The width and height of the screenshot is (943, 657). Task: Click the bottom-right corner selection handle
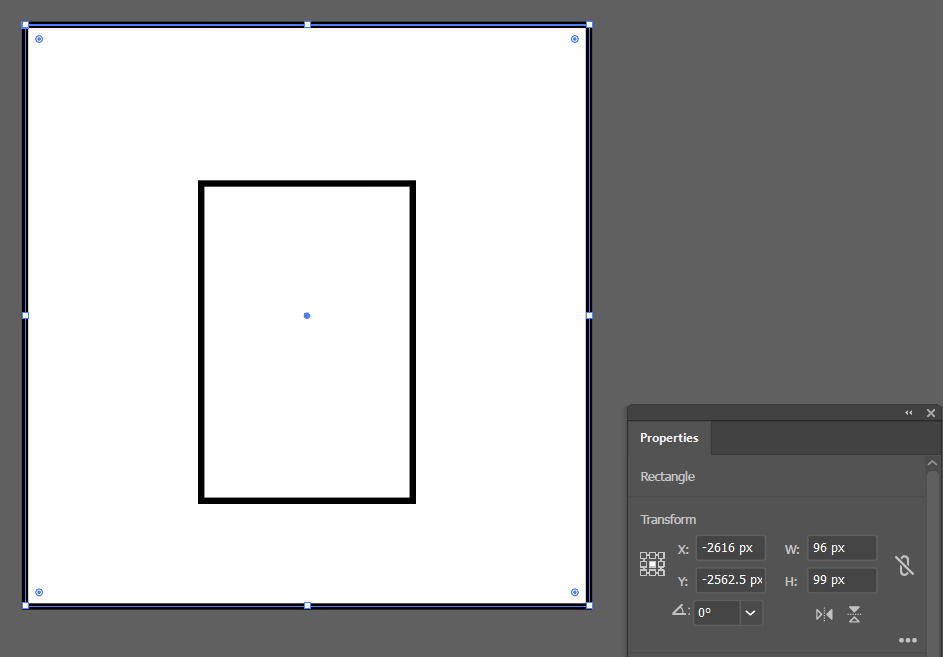coord(589,605)
